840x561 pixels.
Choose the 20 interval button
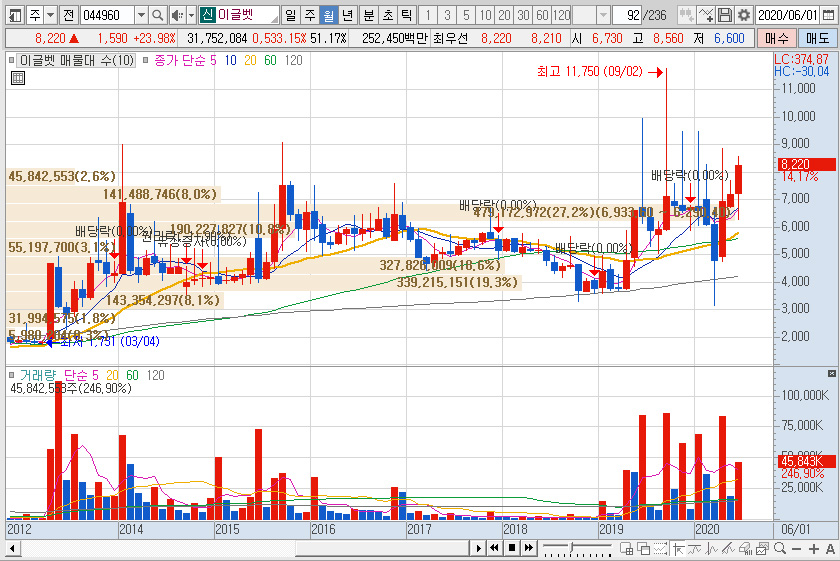[x=505, y=15]
